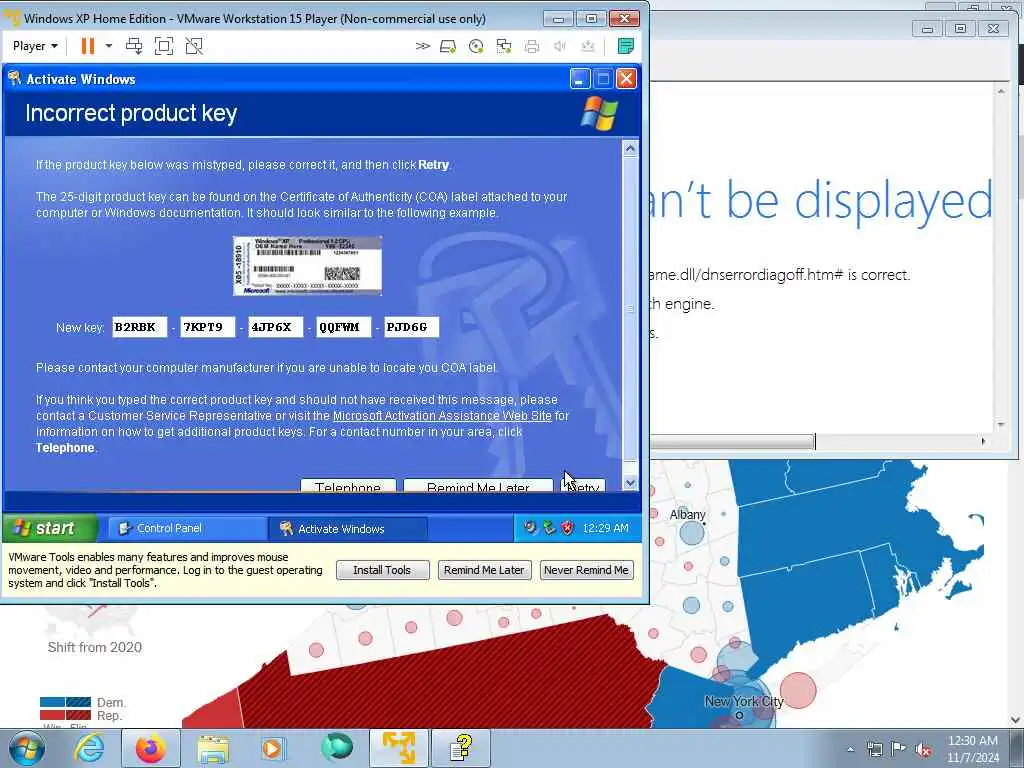
Task: Click Albany label on the map
Action: pyautogui.click(x=688, y=515)
